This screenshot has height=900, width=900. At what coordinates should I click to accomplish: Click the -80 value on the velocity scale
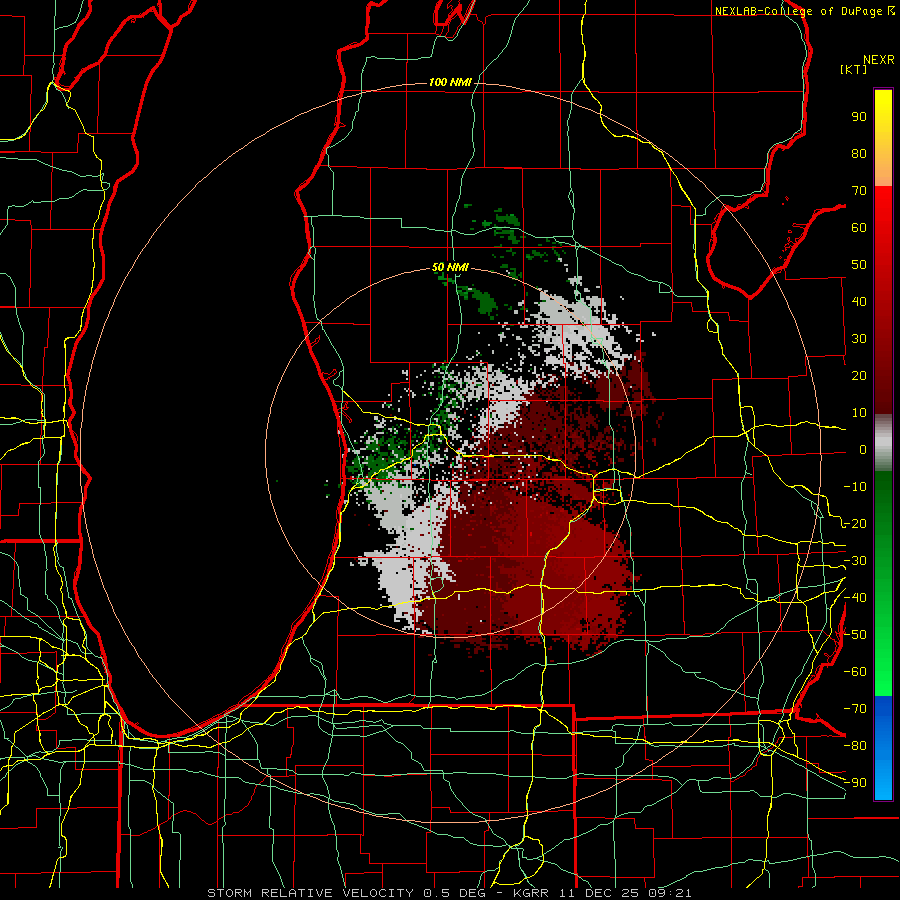point(855,746)
